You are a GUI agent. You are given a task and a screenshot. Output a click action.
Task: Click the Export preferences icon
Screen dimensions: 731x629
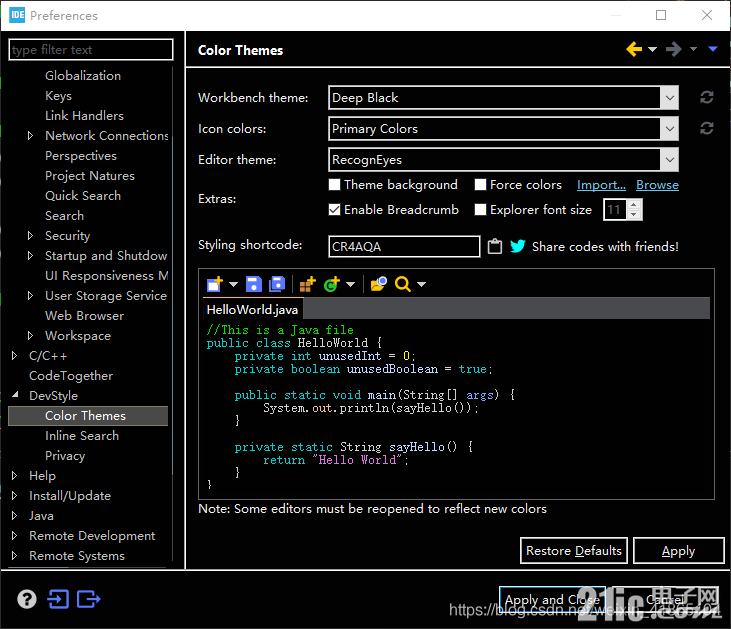(x=89, y=599)
